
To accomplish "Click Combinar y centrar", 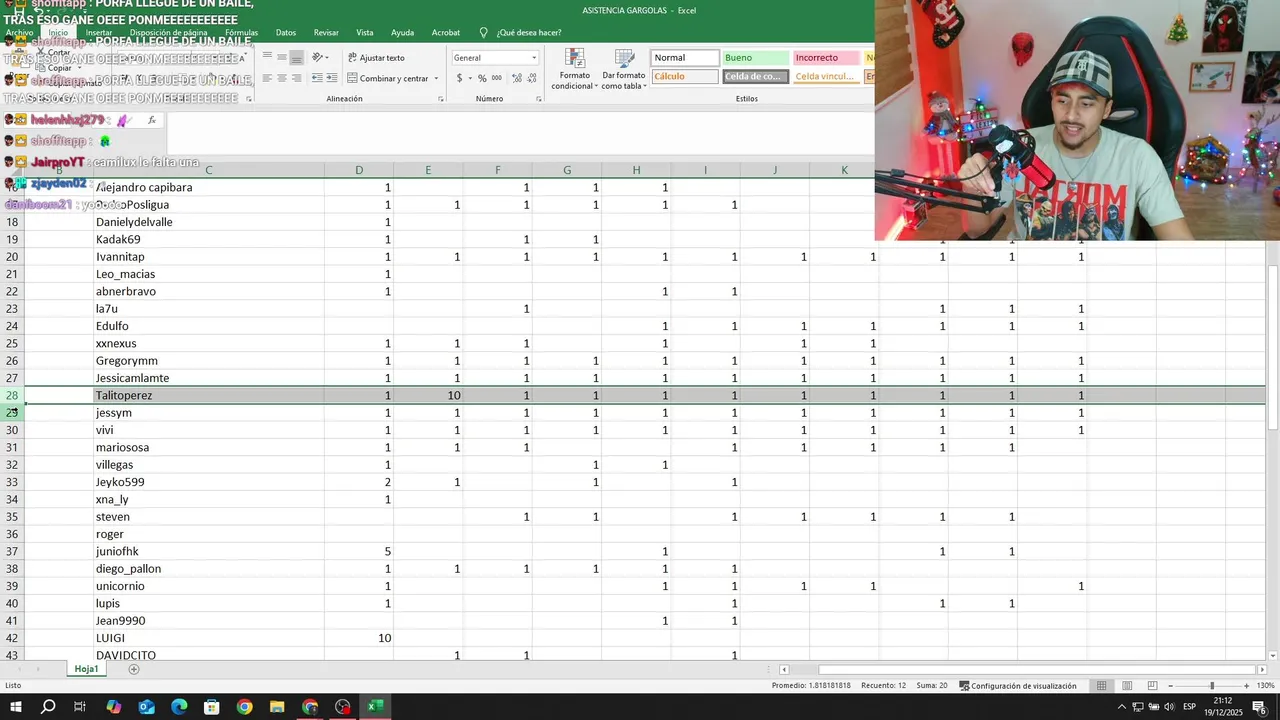I will tap(387, 78).
